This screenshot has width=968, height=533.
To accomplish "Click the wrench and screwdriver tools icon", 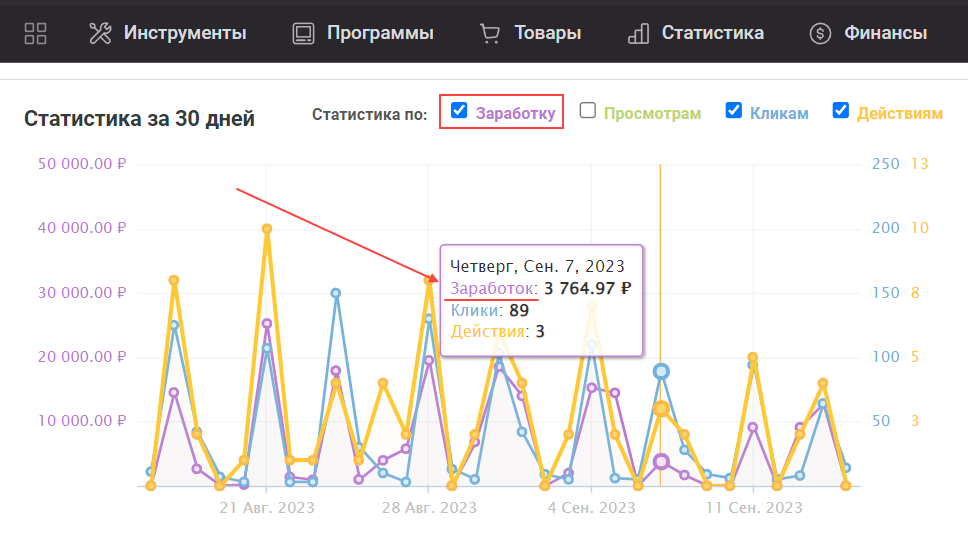I will pos(100,33).
